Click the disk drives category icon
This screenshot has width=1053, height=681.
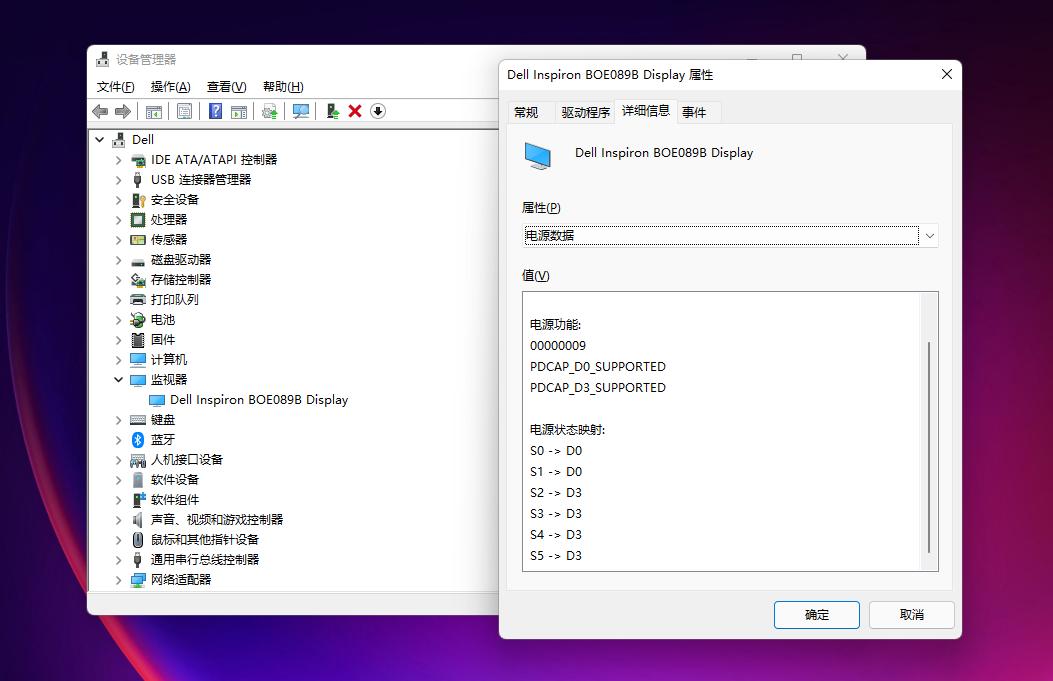pyautogui.click(x=138, y=261)
